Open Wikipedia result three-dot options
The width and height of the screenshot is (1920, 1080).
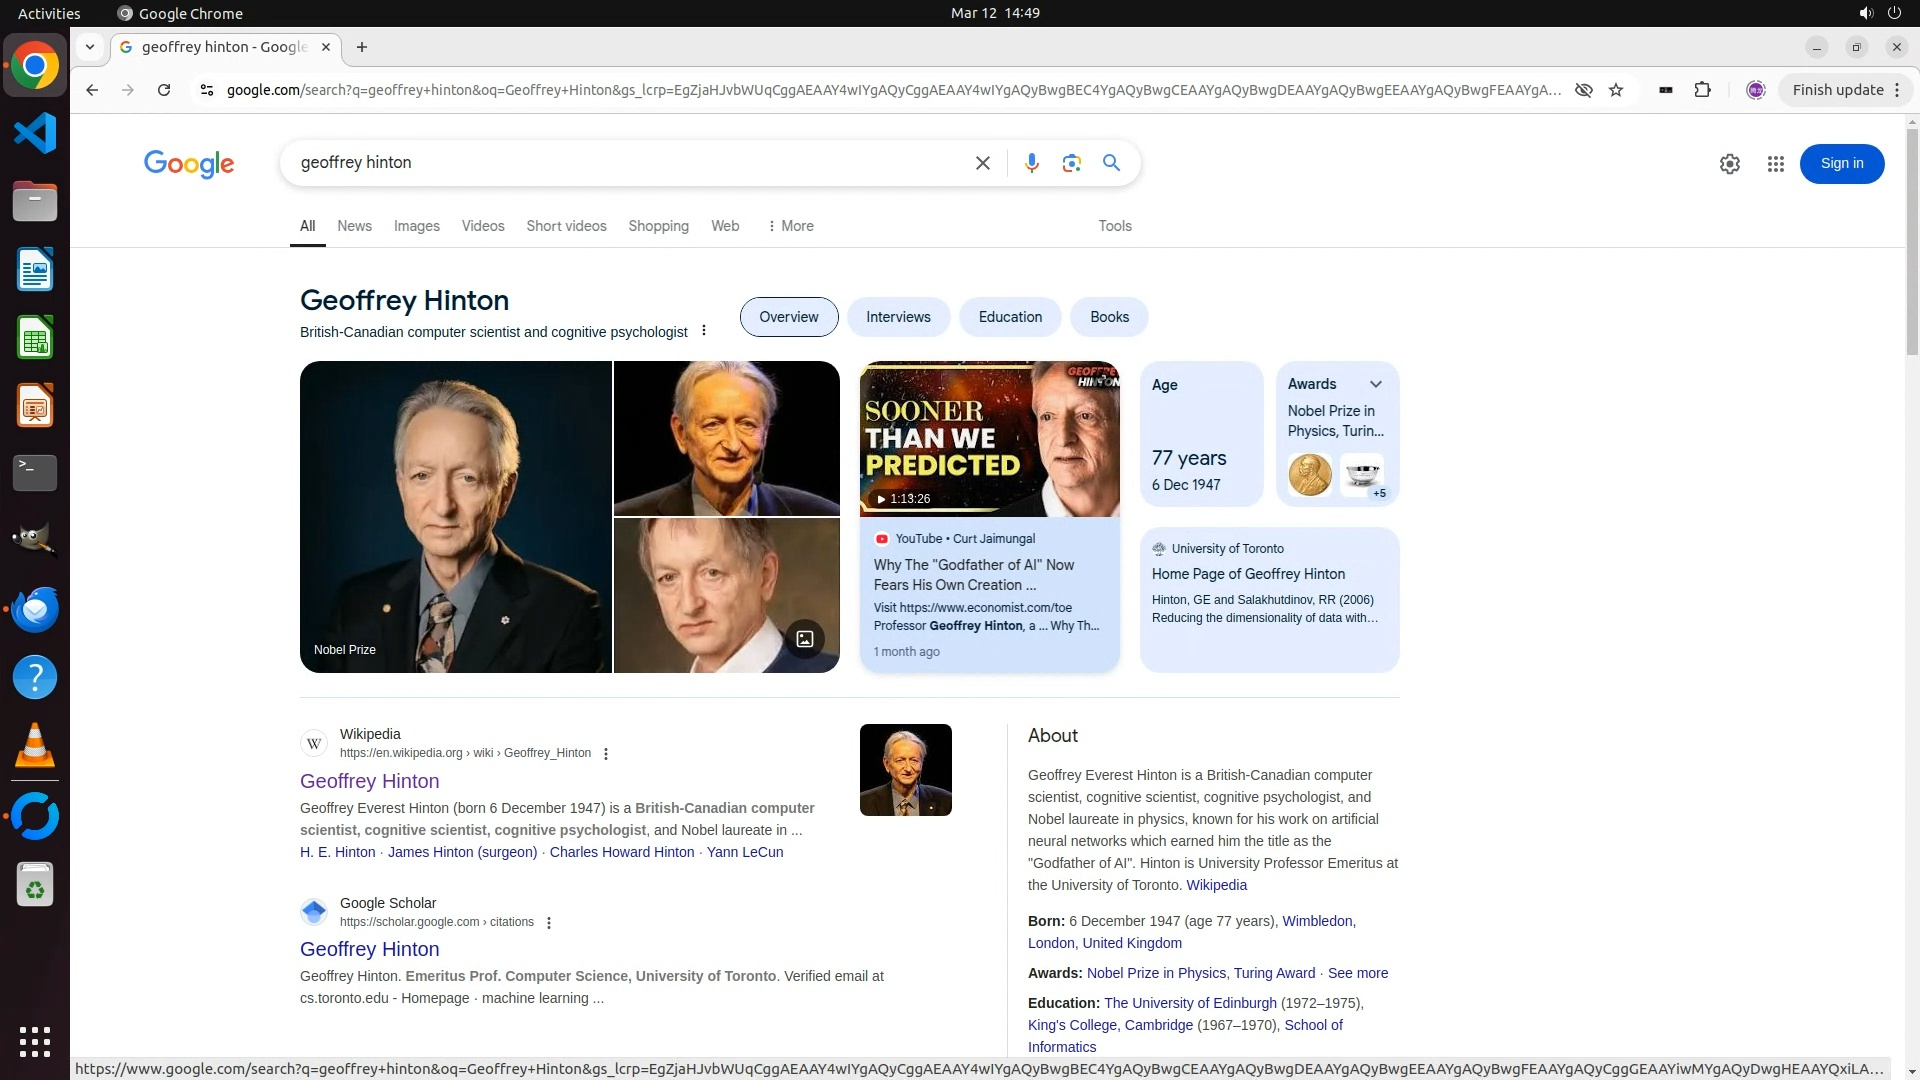[606, 754]
